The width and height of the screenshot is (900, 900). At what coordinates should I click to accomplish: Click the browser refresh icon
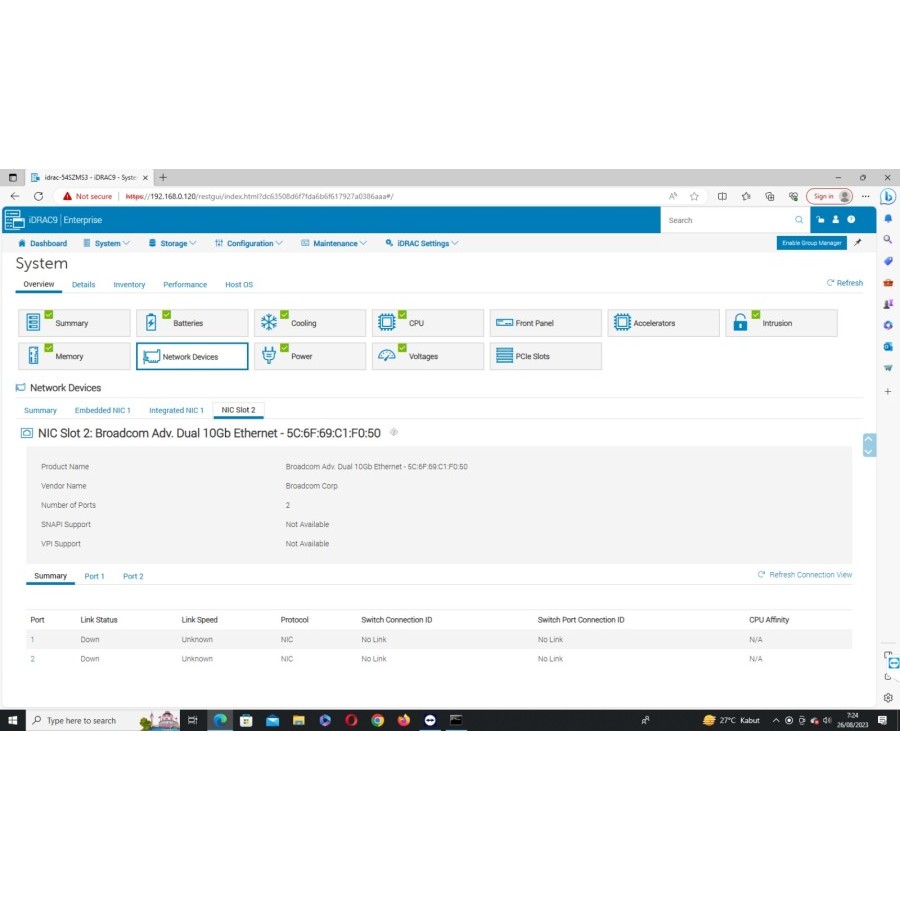[38, 196]
